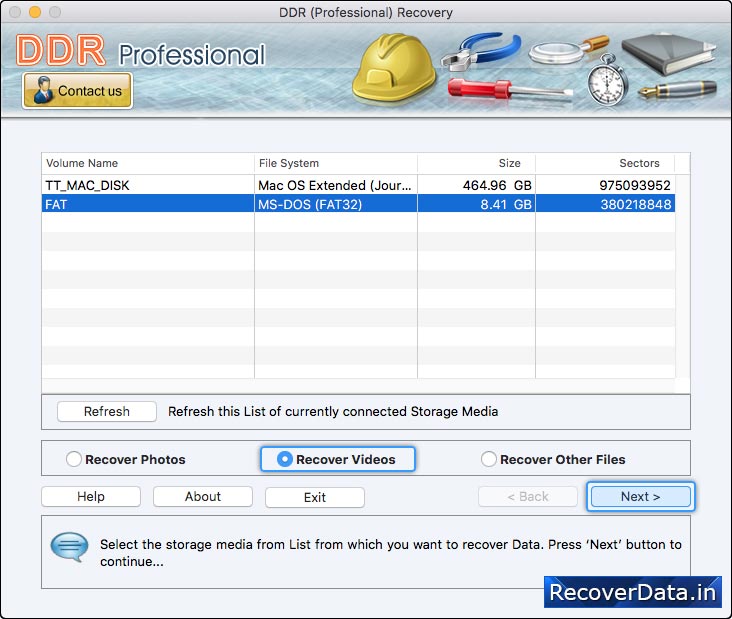This screenshot has height=619, width=732.
Task: Minimize the window with yellow button
Action: tap(35, 12)
